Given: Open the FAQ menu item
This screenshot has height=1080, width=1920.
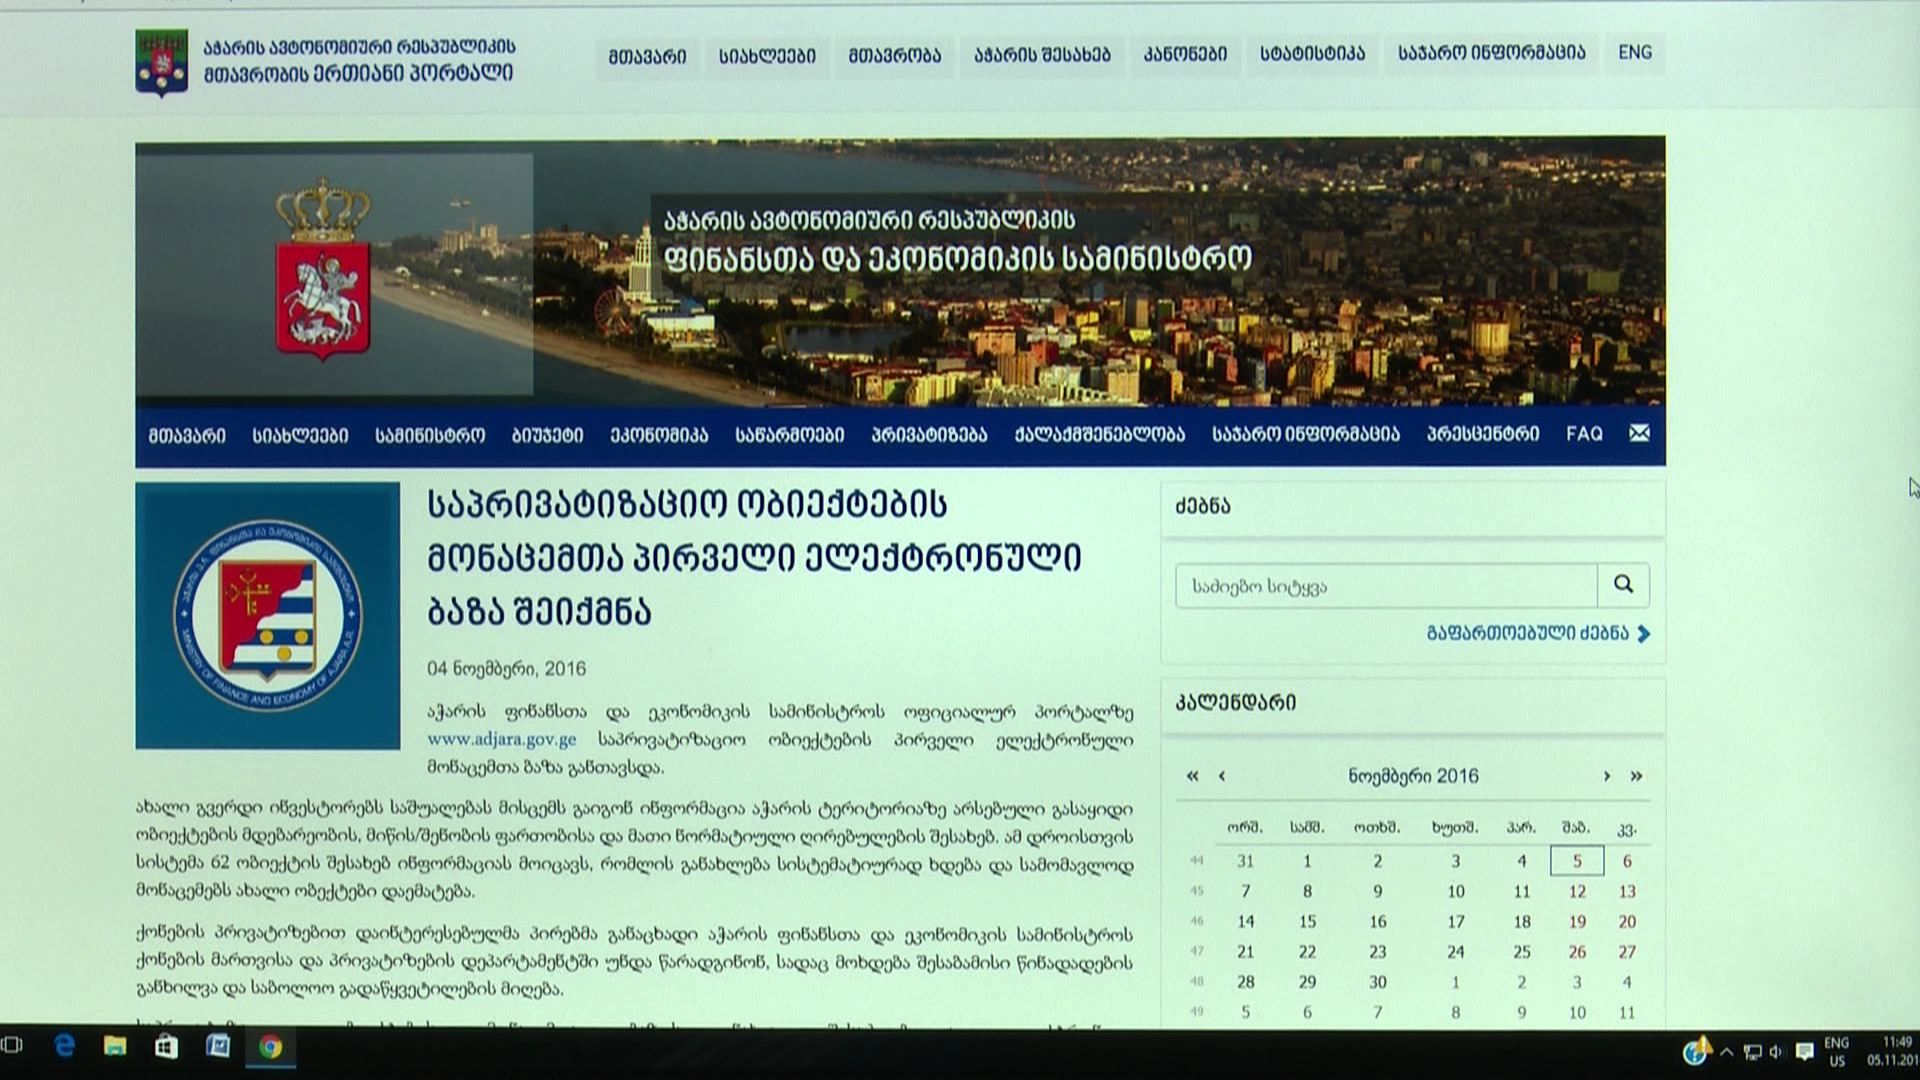Looking at the screenshot, I should pyautogui.click(x=1584, y=434).
